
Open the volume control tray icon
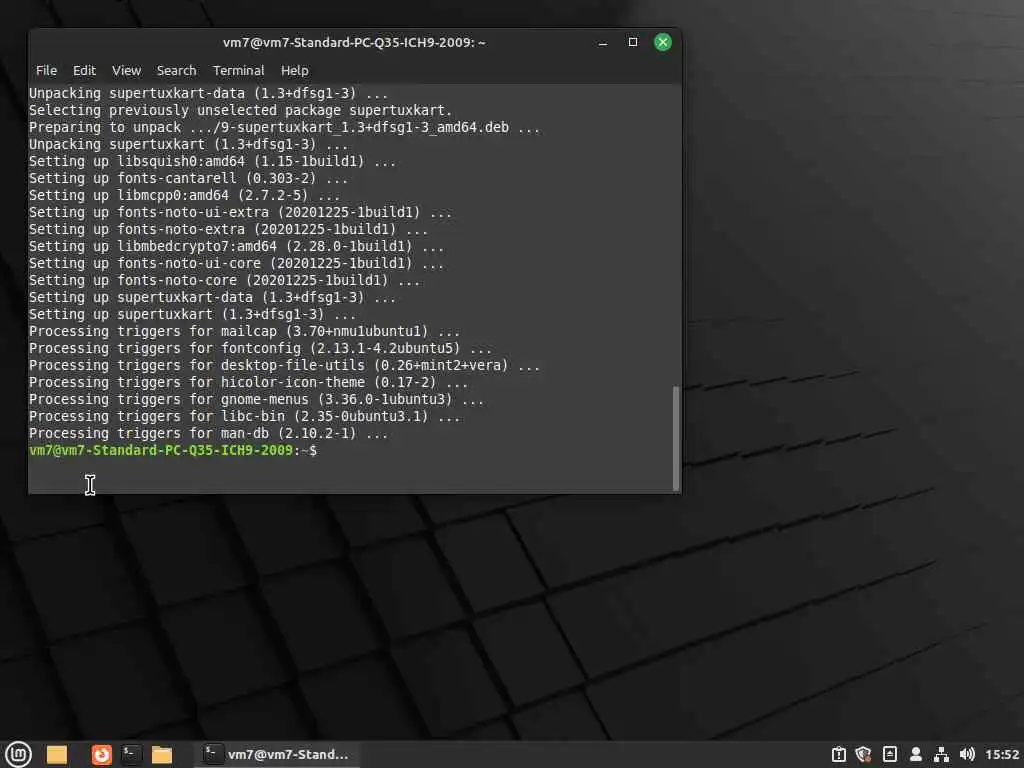click(967, 754)
